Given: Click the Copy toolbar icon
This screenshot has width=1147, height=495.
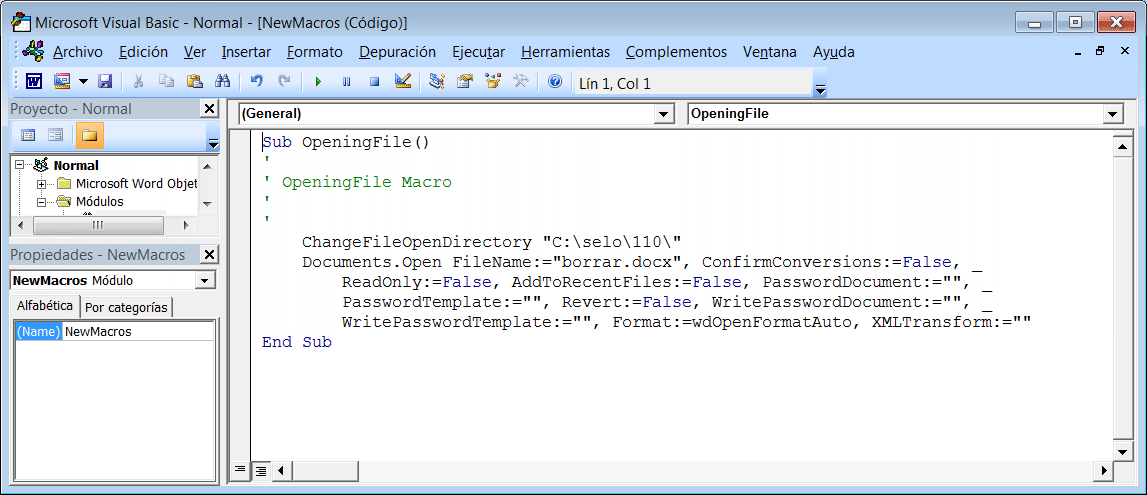Looking at the screenshot, I should coord(168,82).
